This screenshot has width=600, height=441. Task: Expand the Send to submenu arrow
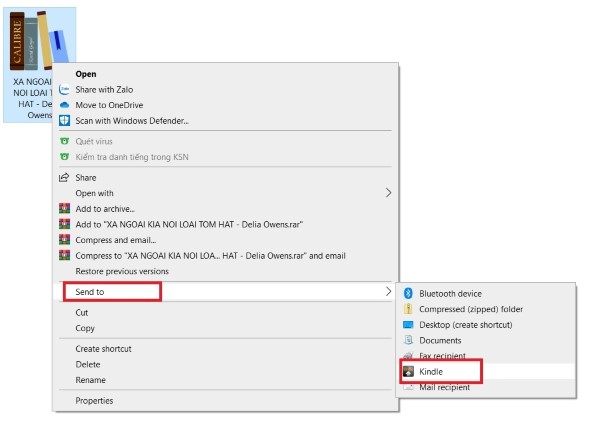[x=388, y=291]
